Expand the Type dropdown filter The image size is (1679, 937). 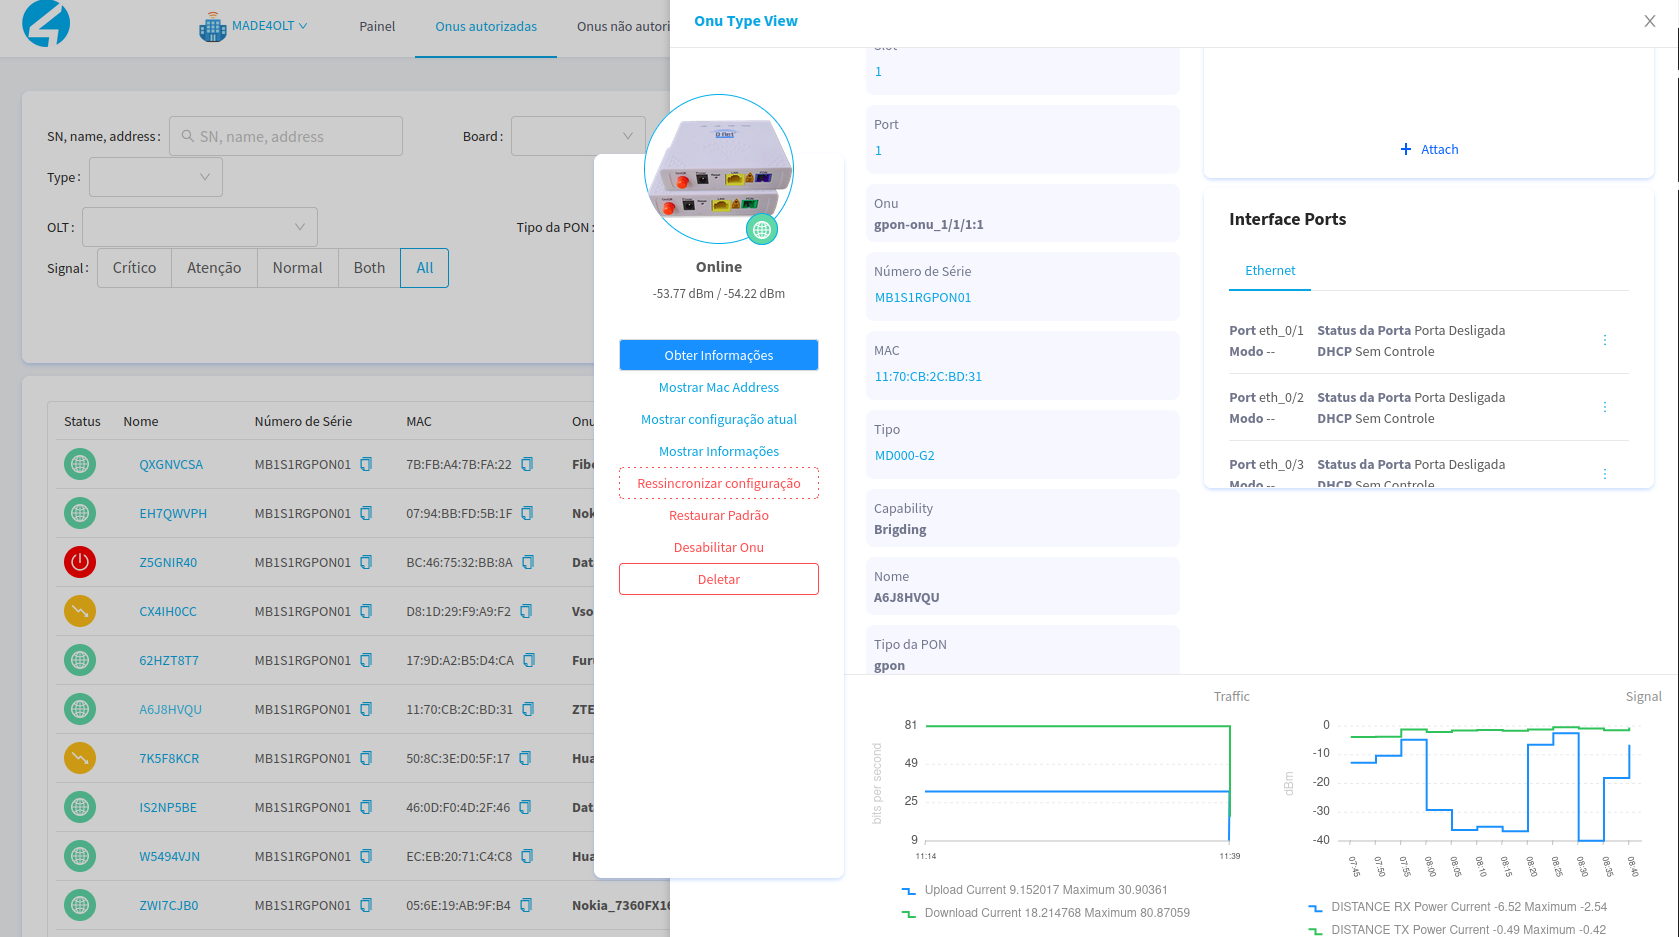(156, 178)
